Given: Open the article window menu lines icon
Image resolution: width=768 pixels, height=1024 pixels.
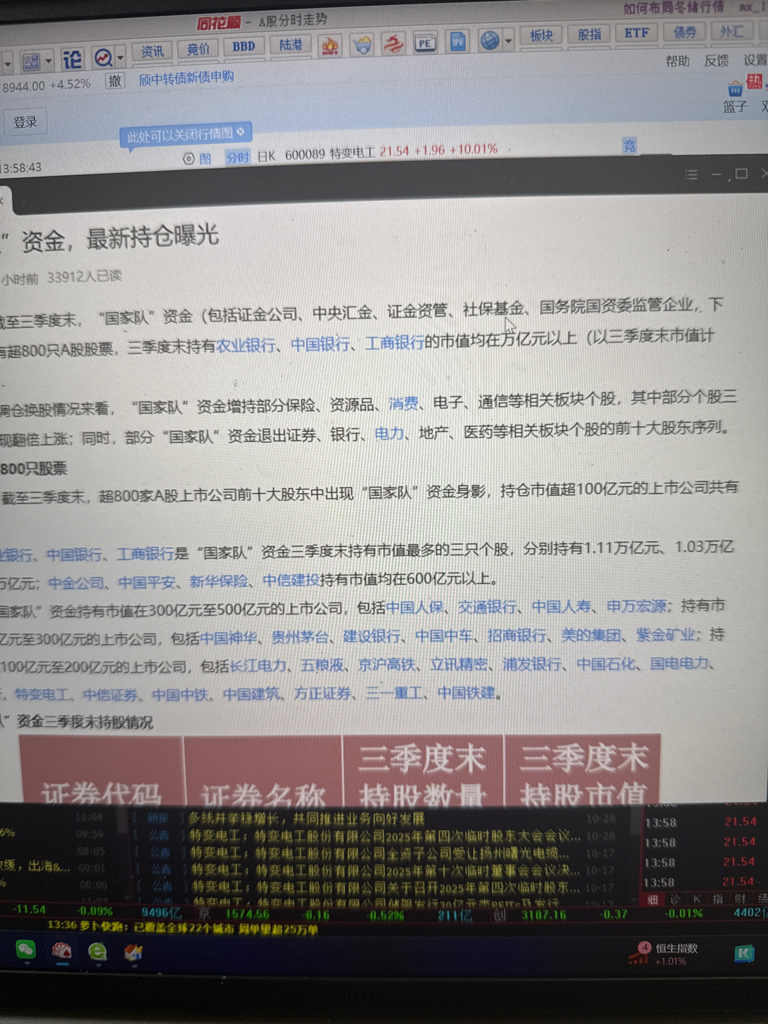Looking at the screenshot, I should click(x=691, y=174).
